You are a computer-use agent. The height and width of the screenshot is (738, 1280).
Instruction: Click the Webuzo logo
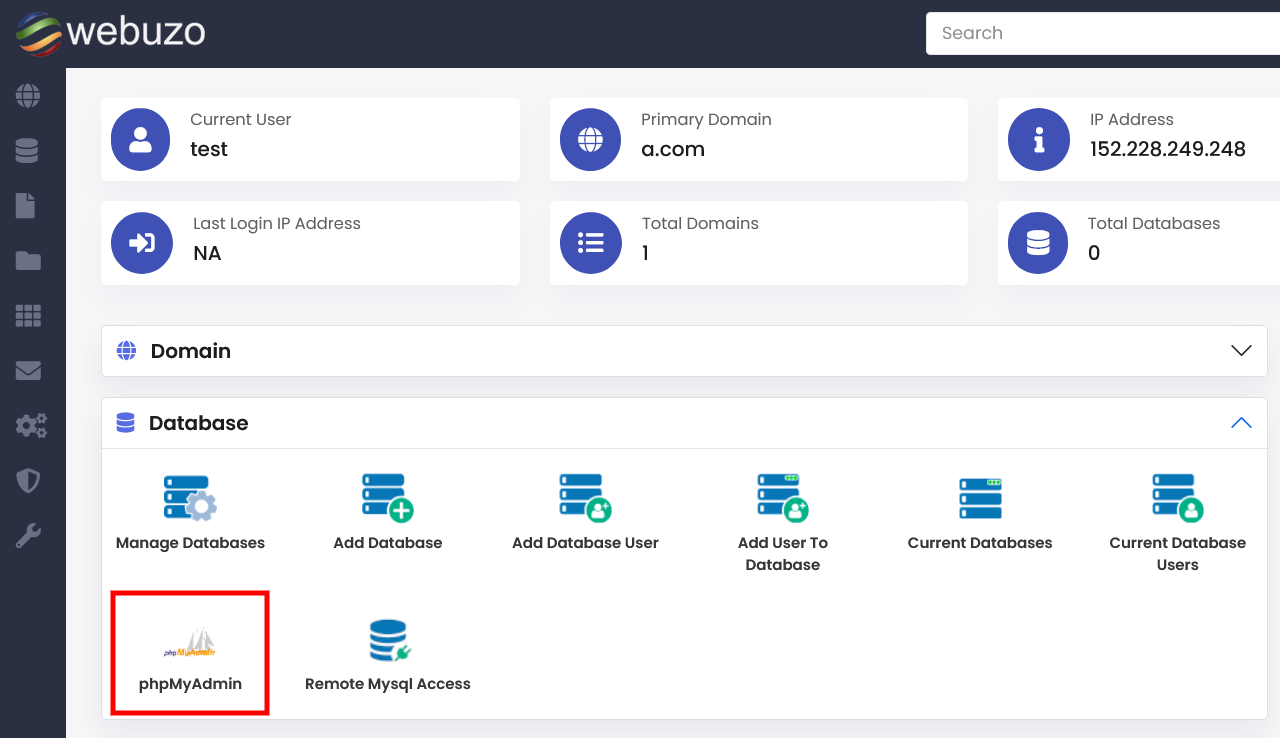110,33
